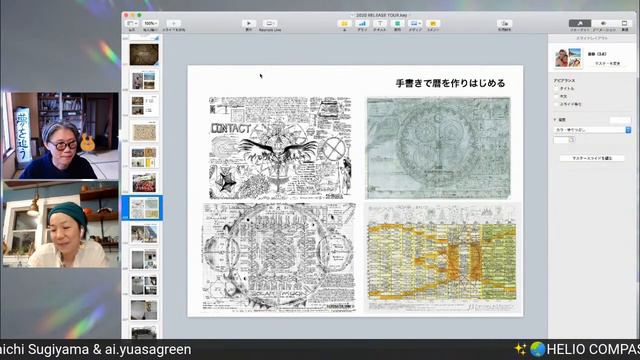This screenshot has height=360, width=640.
Task: Open the Shape insert icon
Action: (x=397, y=24)
